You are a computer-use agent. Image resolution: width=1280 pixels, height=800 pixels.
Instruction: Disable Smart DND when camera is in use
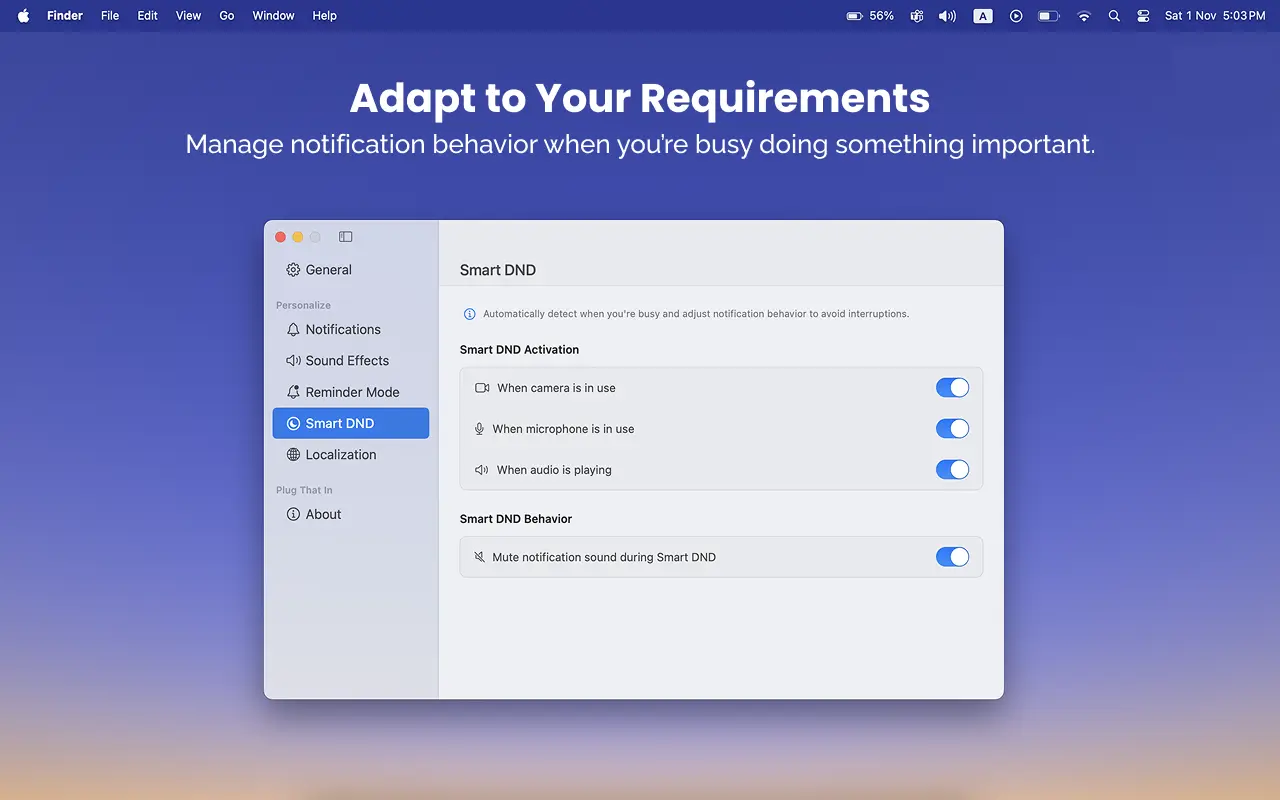[x=952, y=388]
